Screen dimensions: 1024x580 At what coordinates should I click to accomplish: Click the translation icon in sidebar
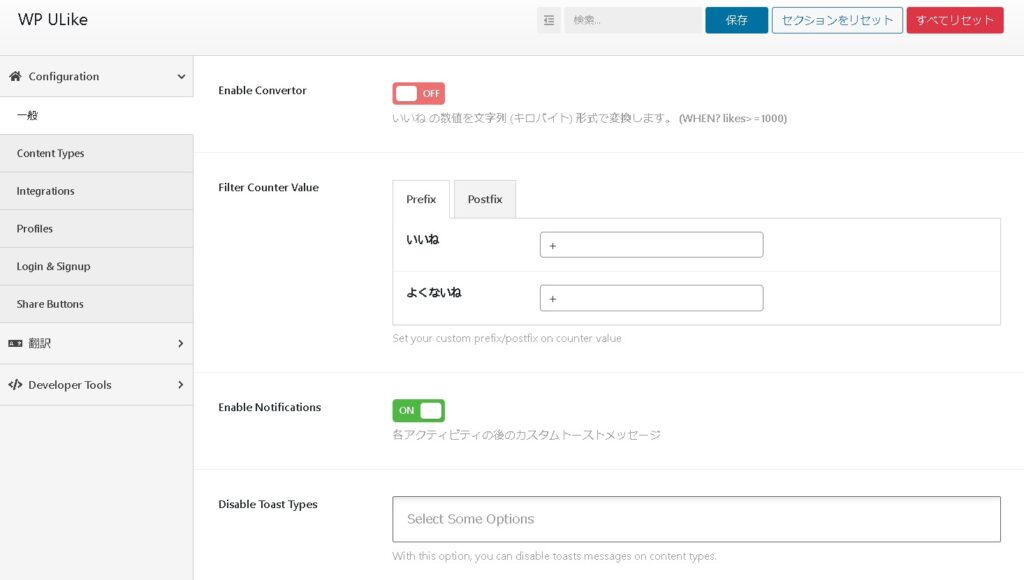tap(16, 343)
